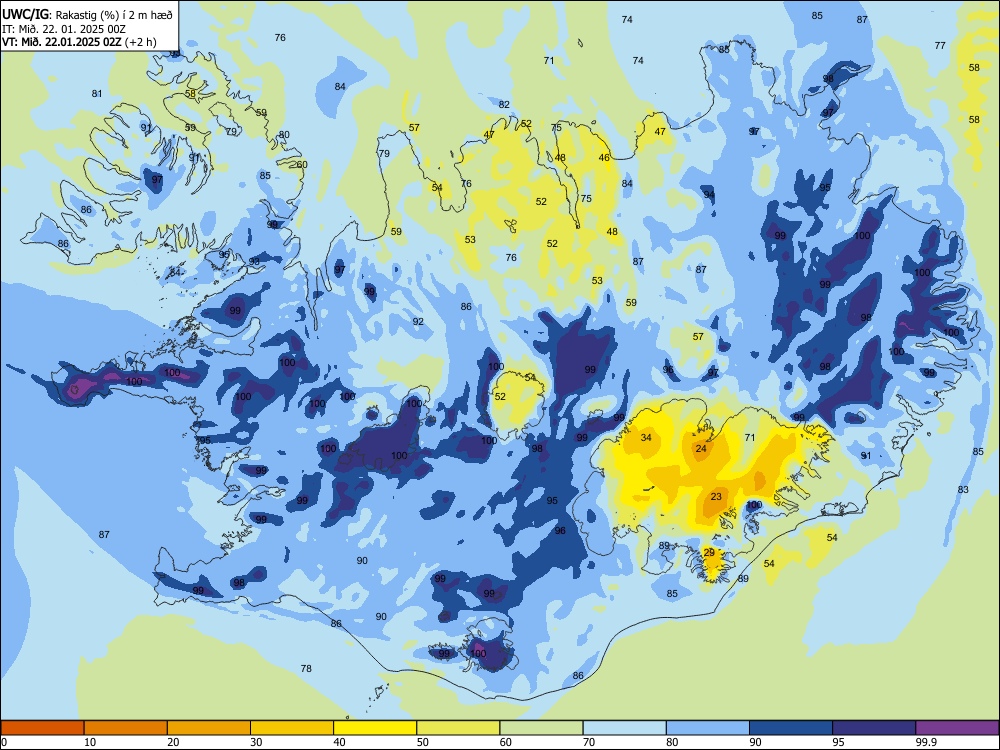Select the bright yellow 40–50 legend swatch
This screenshot has width=1000, height=750.
coord(375,728)
